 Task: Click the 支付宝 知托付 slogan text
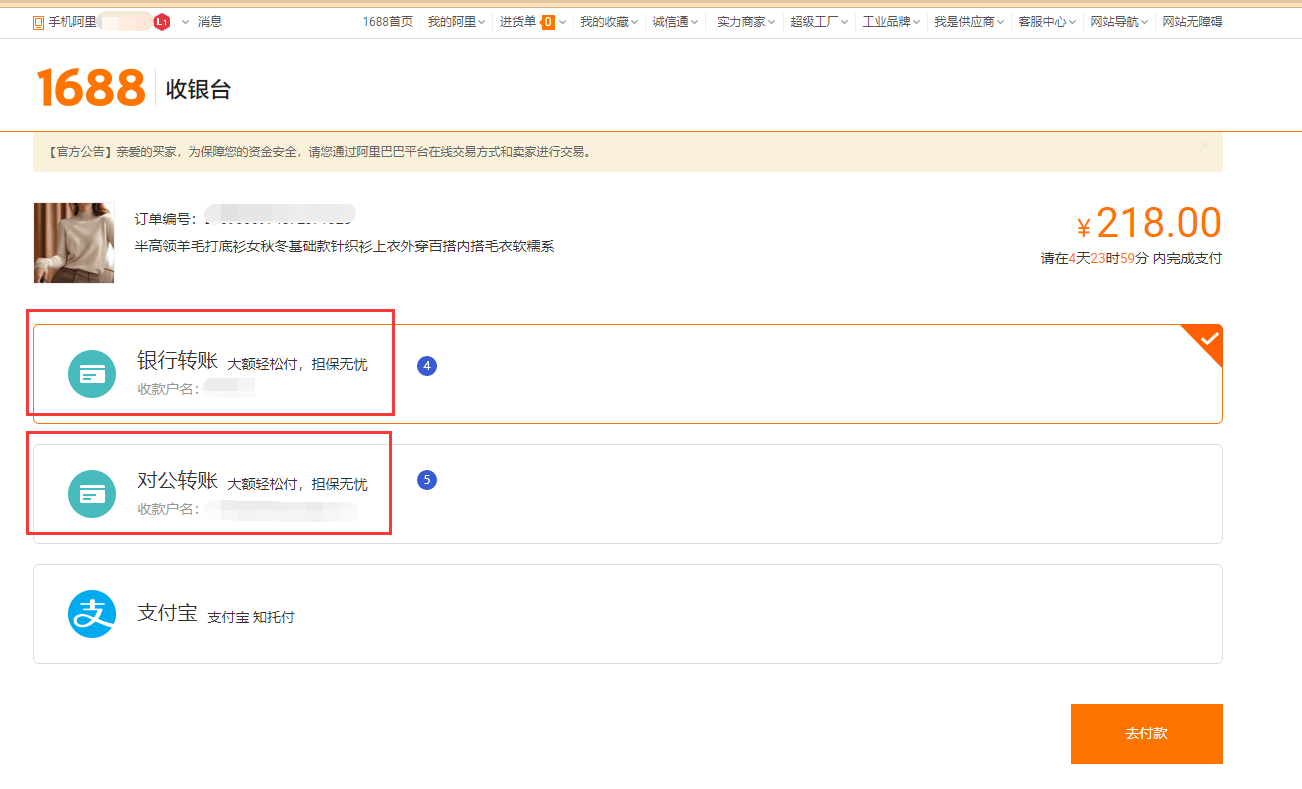point(251,617)
